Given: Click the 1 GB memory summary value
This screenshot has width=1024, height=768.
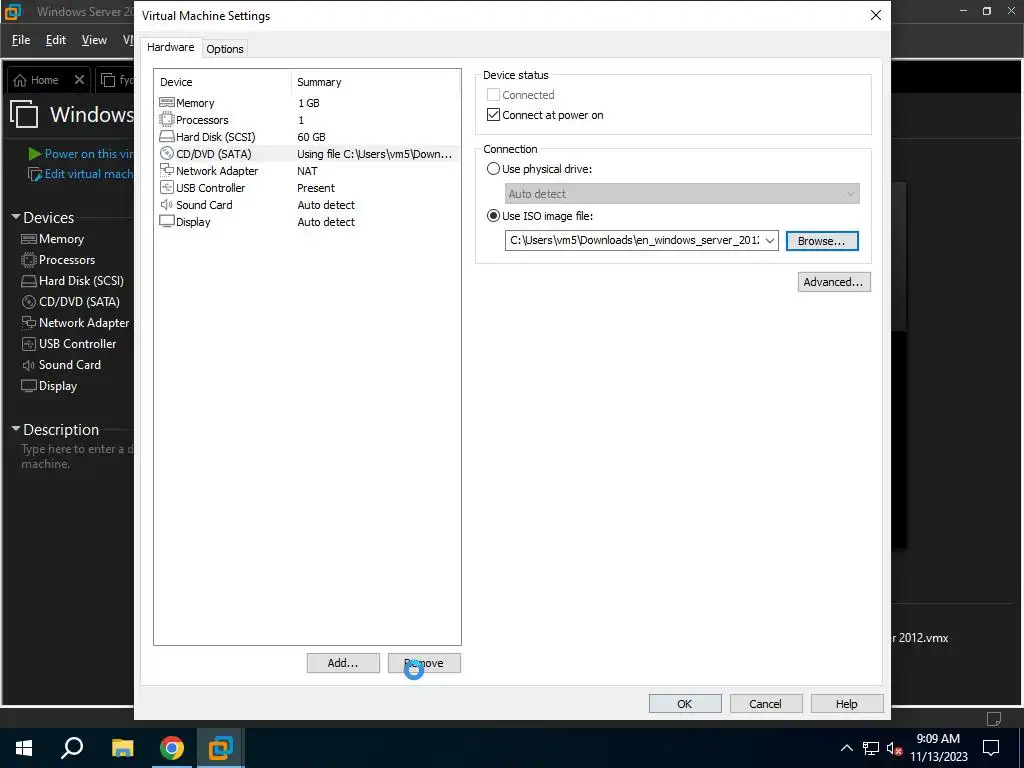Looking at the screenshot, I should tap(309, 103).
